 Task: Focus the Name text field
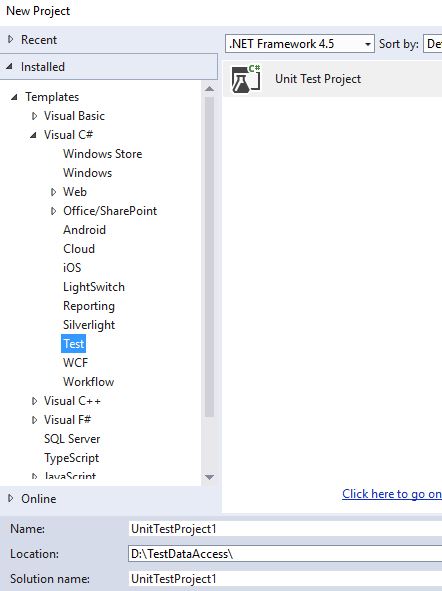pyautogui.click(x=285, y=528)
